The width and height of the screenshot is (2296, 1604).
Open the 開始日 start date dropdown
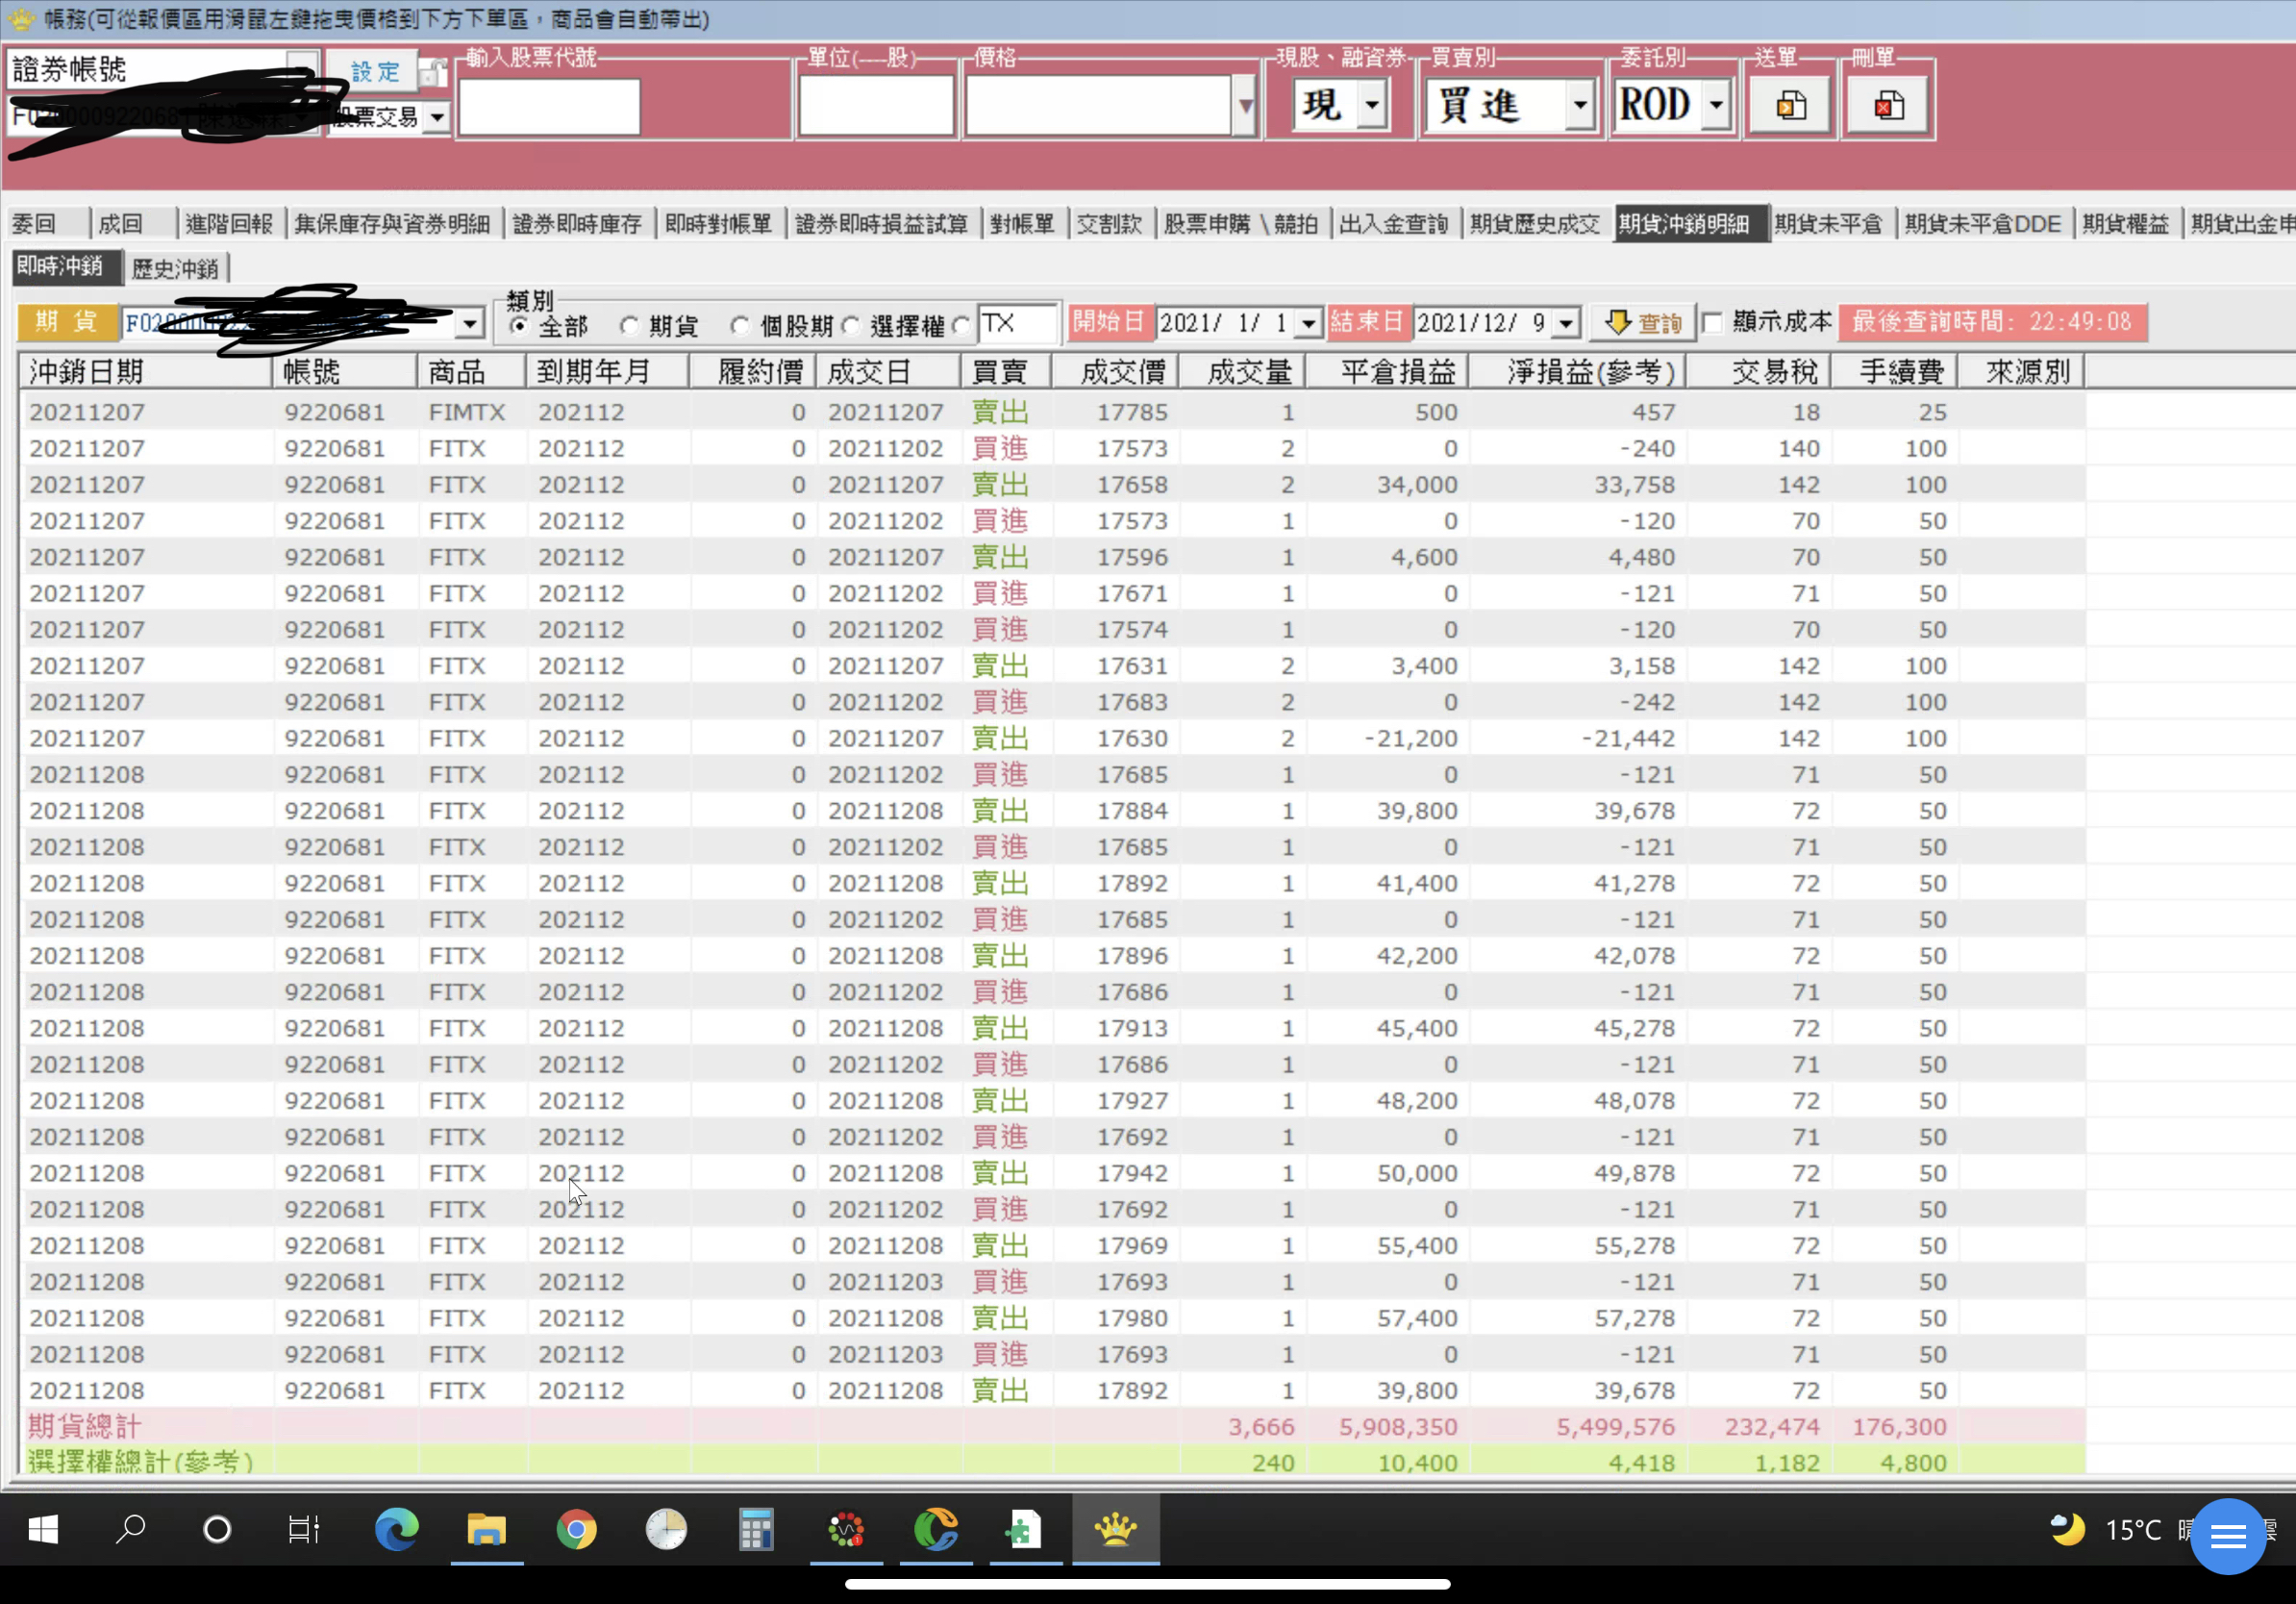pyautogui.click(x=1308, y=323)
